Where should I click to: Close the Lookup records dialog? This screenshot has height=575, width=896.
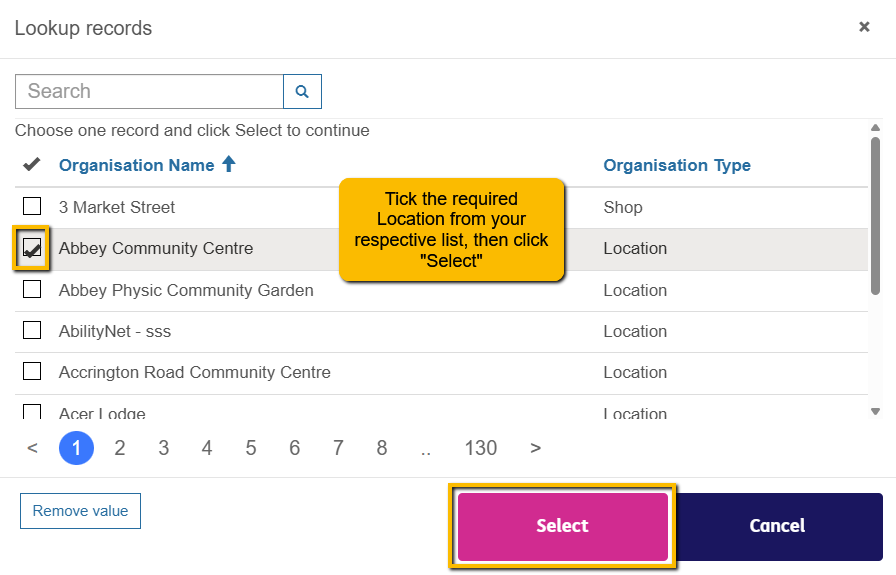(864, 27)
